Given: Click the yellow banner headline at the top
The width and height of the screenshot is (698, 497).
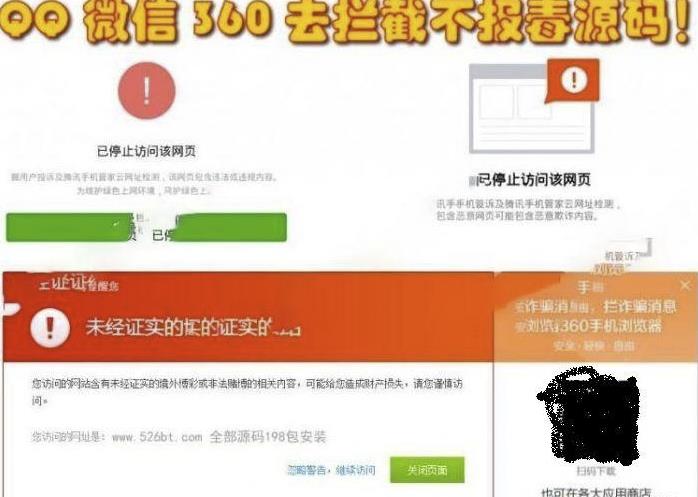Looking at the screenshot, I should 349,21.
